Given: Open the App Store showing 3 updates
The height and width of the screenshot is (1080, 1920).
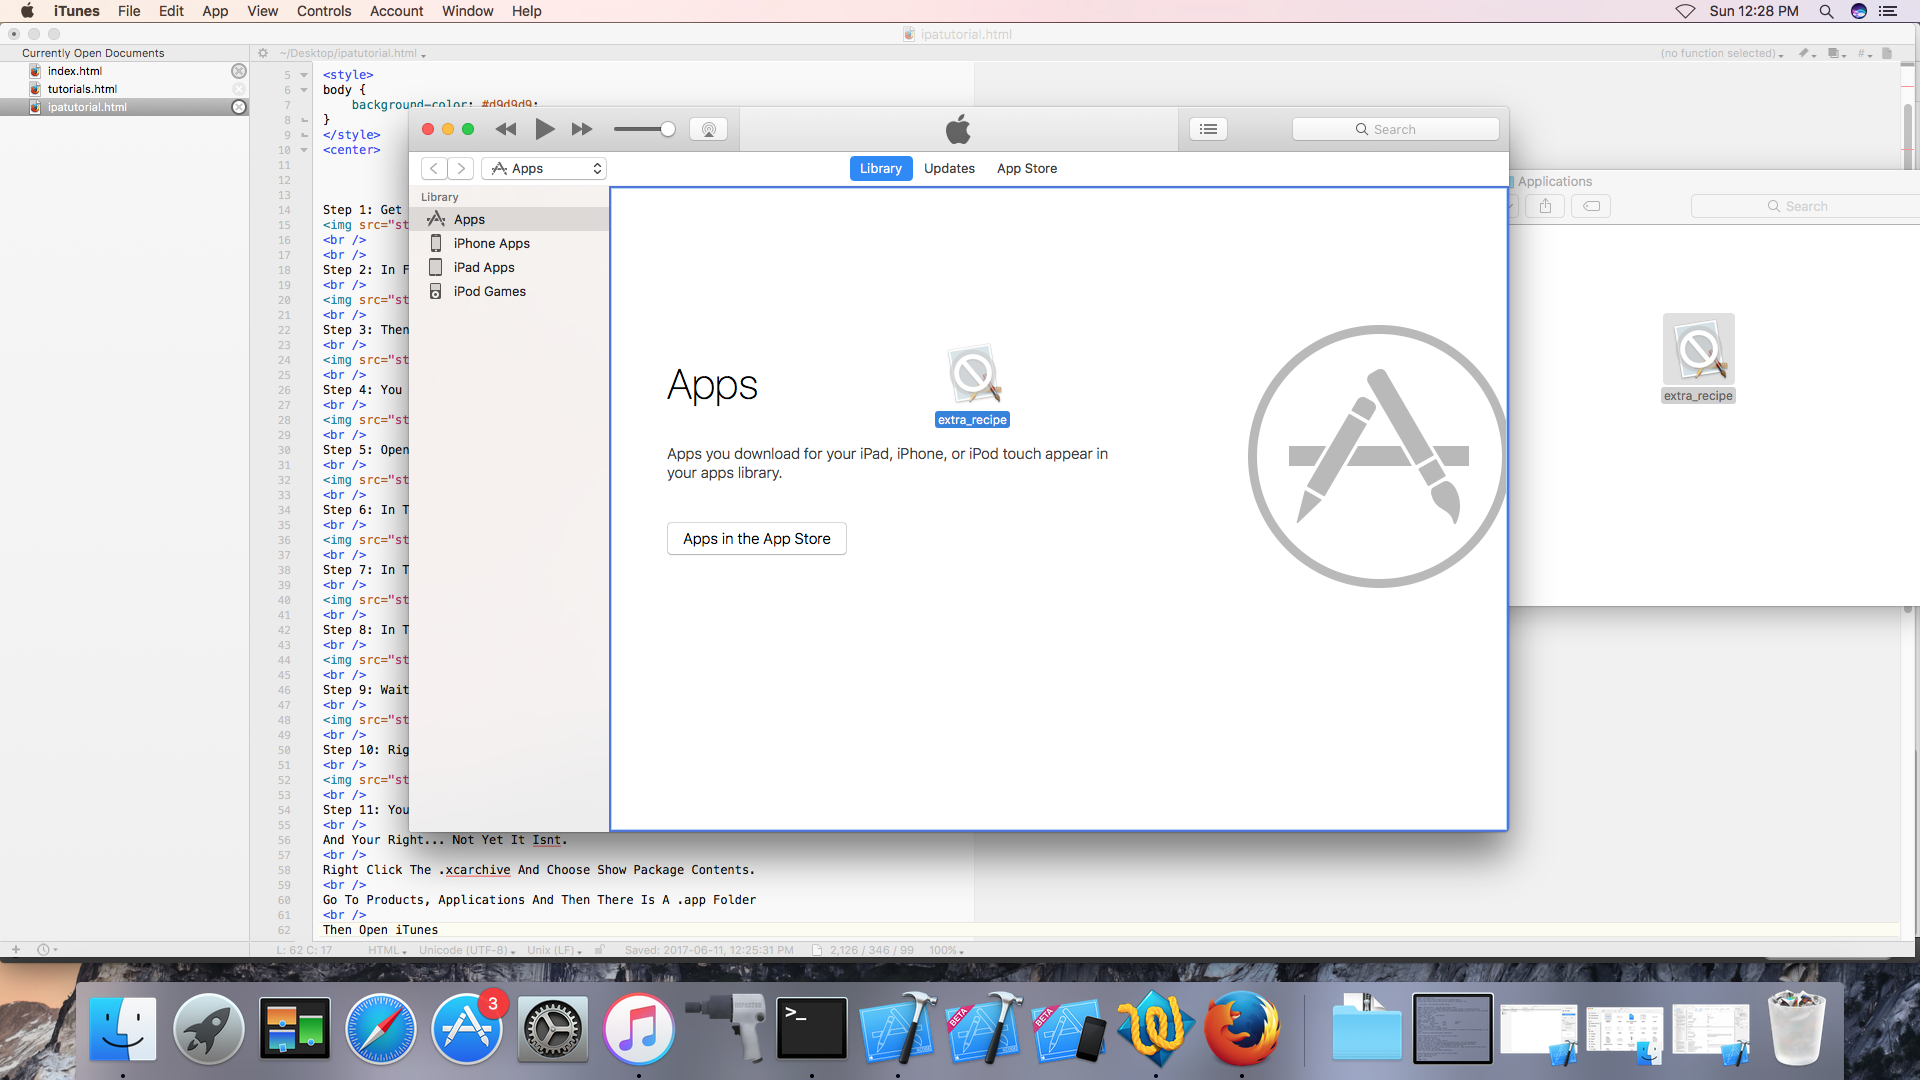Looking at the screenshot, I should tap(467, 1028).
